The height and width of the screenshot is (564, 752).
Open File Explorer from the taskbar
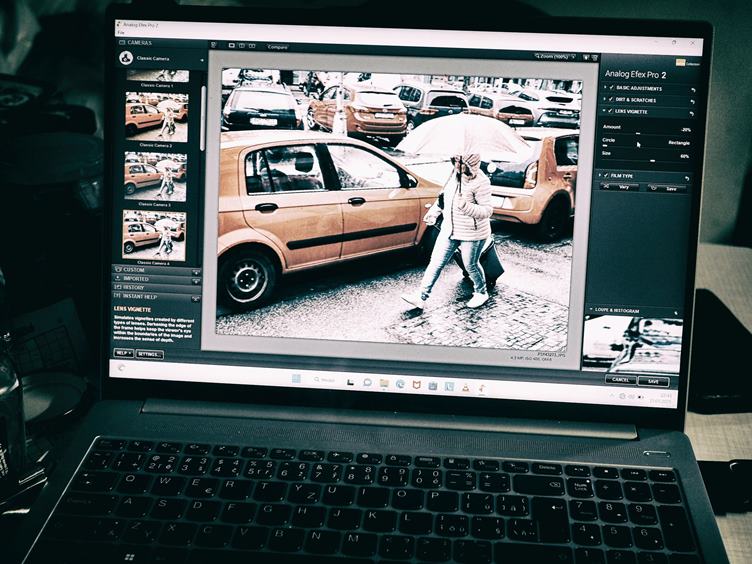pyautogui.click(x=384, y=383)
